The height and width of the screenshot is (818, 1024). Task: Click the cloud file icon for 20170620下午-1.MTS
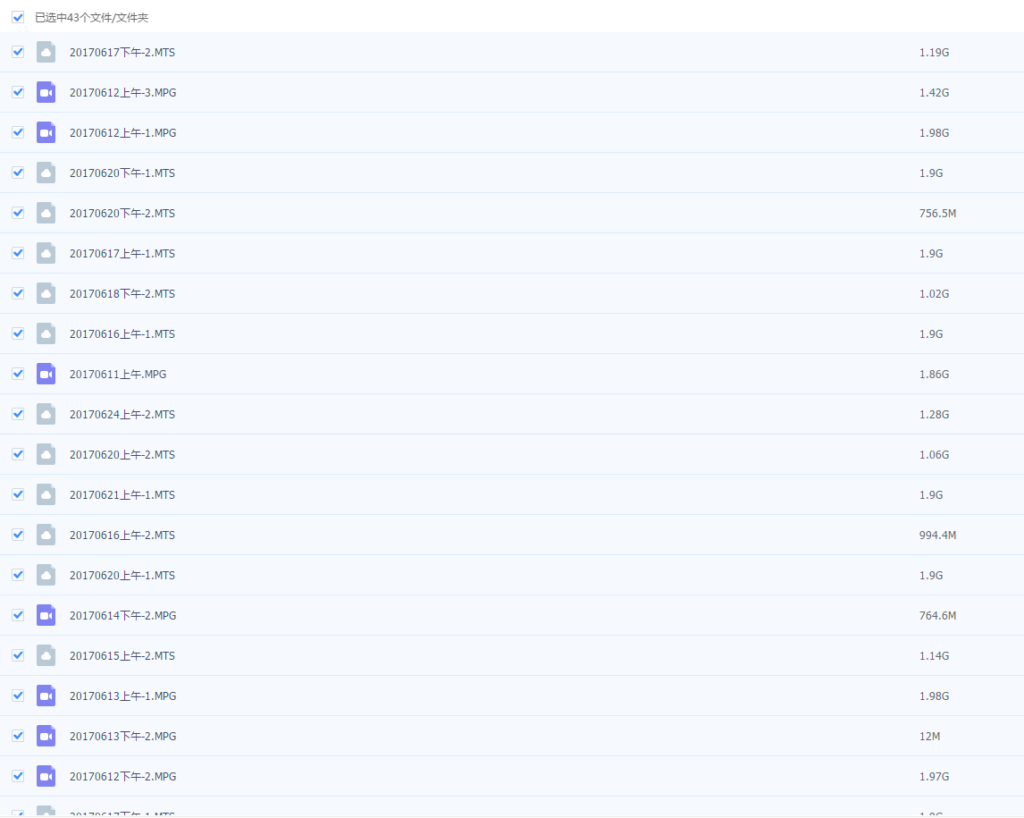[x=46, y=173]
